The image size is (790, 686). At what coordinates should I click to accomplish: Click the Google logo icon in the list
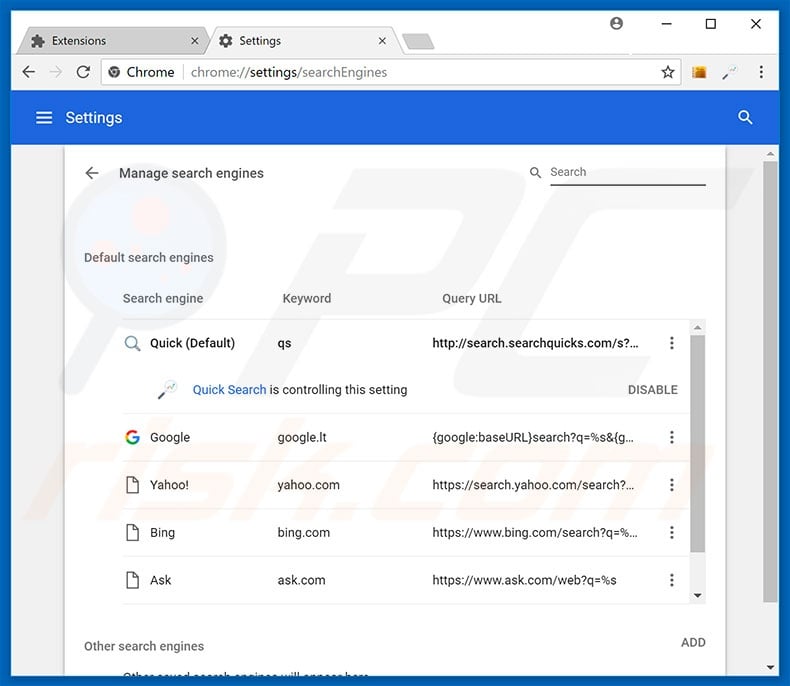coord(133,437)
